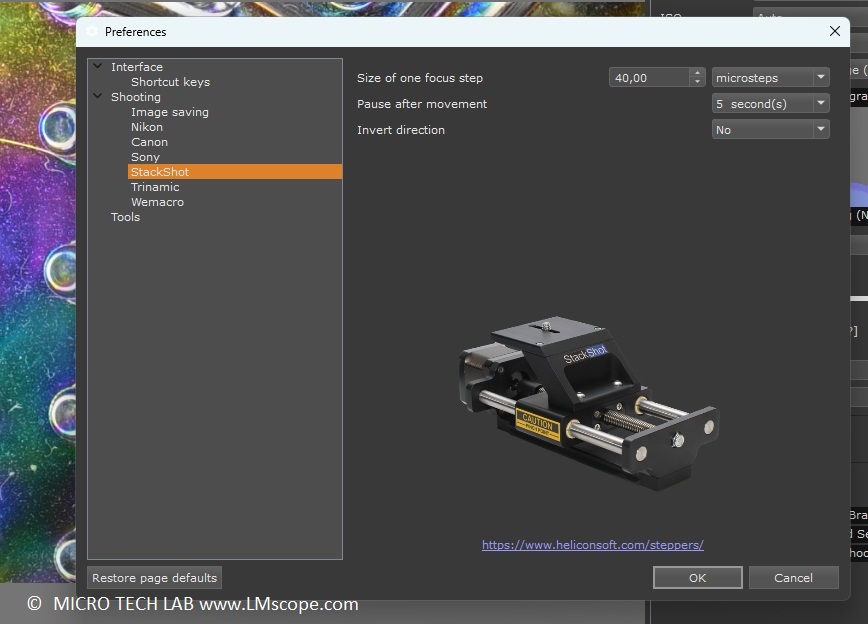
Task: Confirm preferences with the OK button
Action: coord(697,578)
